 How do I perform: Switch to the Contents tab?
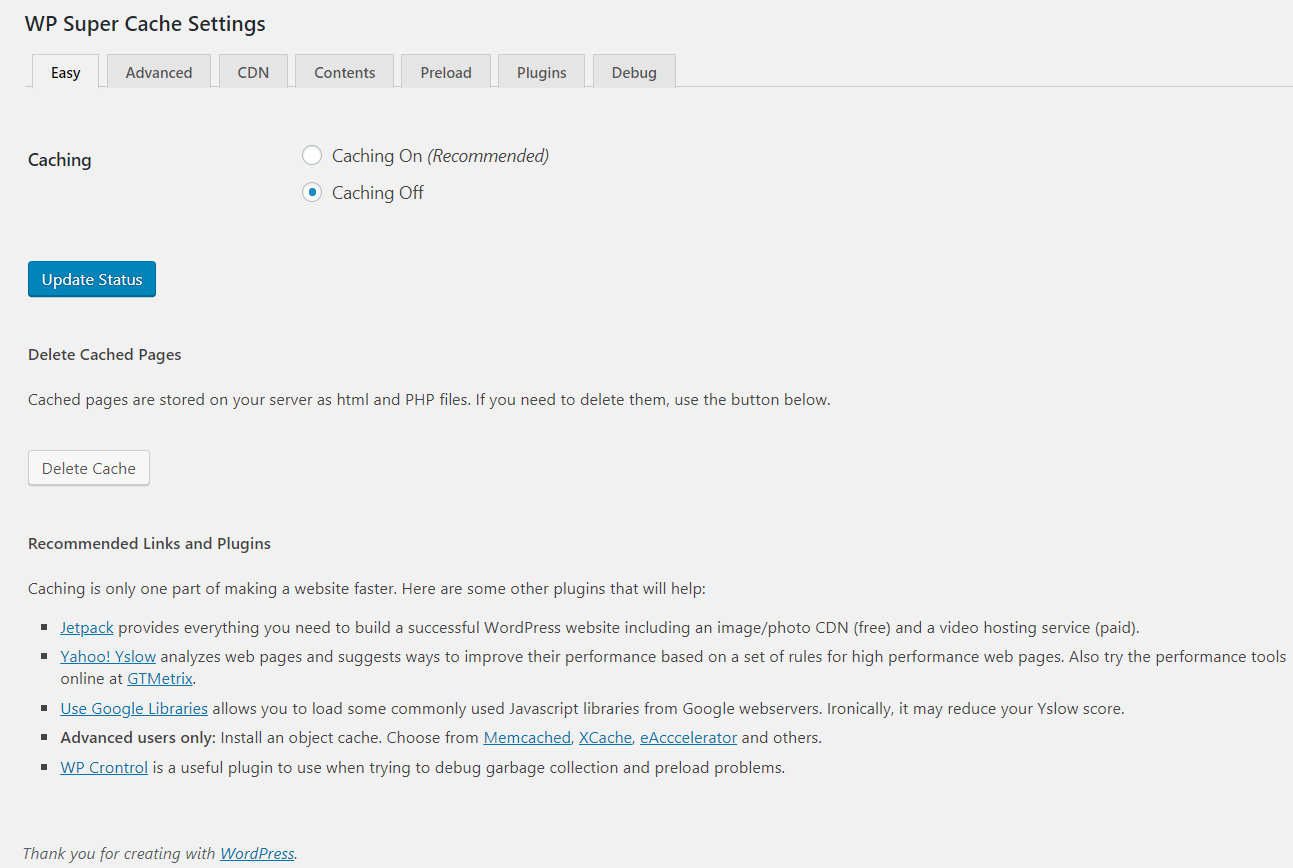(x=344, y=71)
